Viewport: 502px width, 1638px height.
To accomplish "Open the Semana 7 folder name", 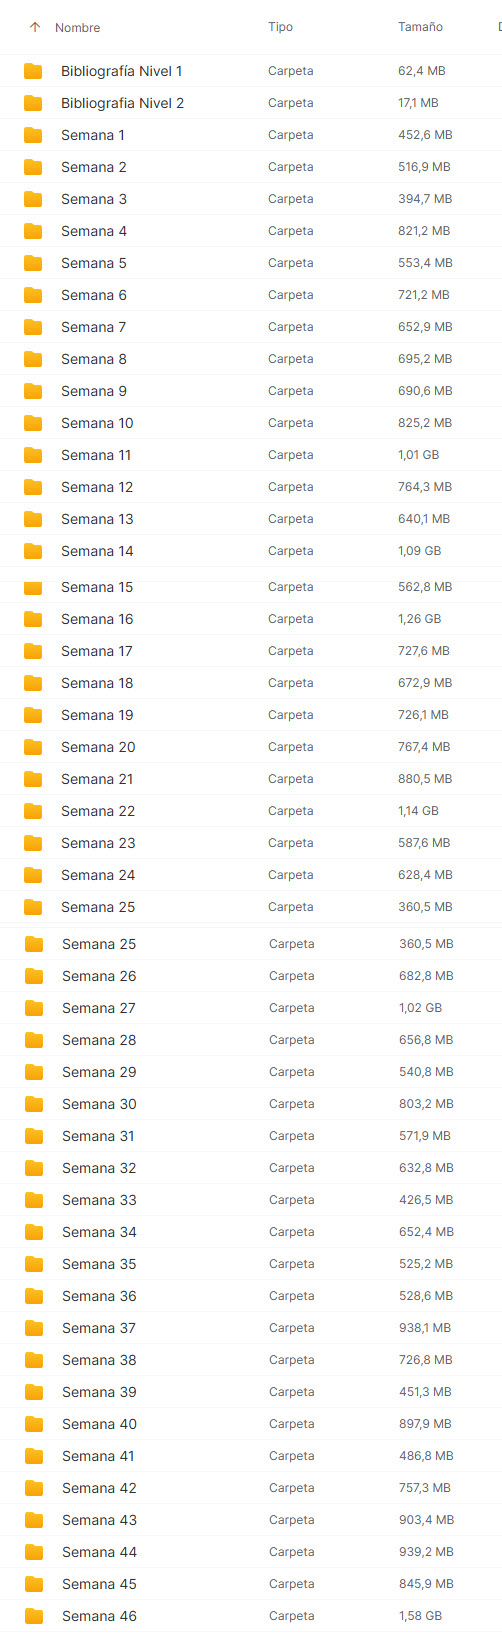I will click(x=93, y=327).
